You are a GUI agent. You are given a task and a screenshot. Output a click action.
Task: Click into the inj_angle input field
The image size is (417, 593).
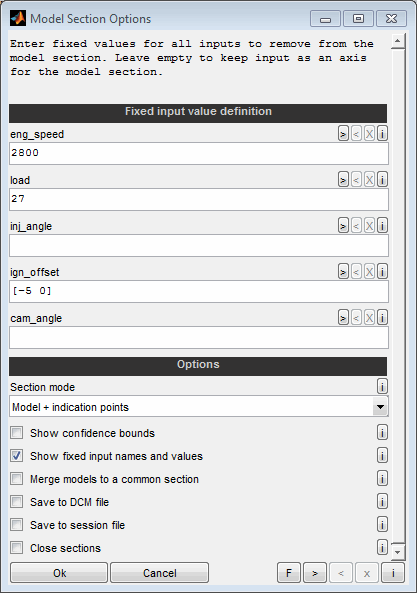198,245
